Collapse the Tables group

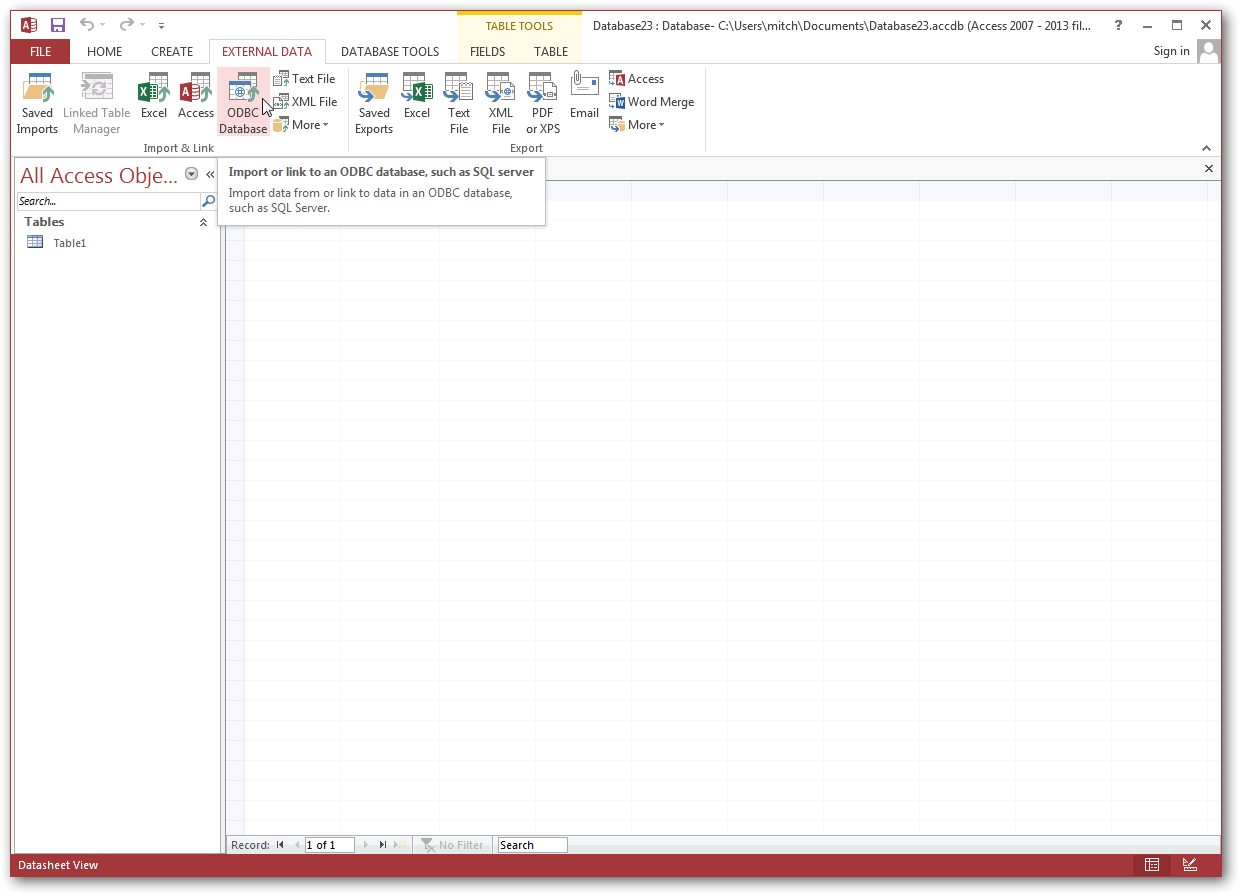(203, 222)
